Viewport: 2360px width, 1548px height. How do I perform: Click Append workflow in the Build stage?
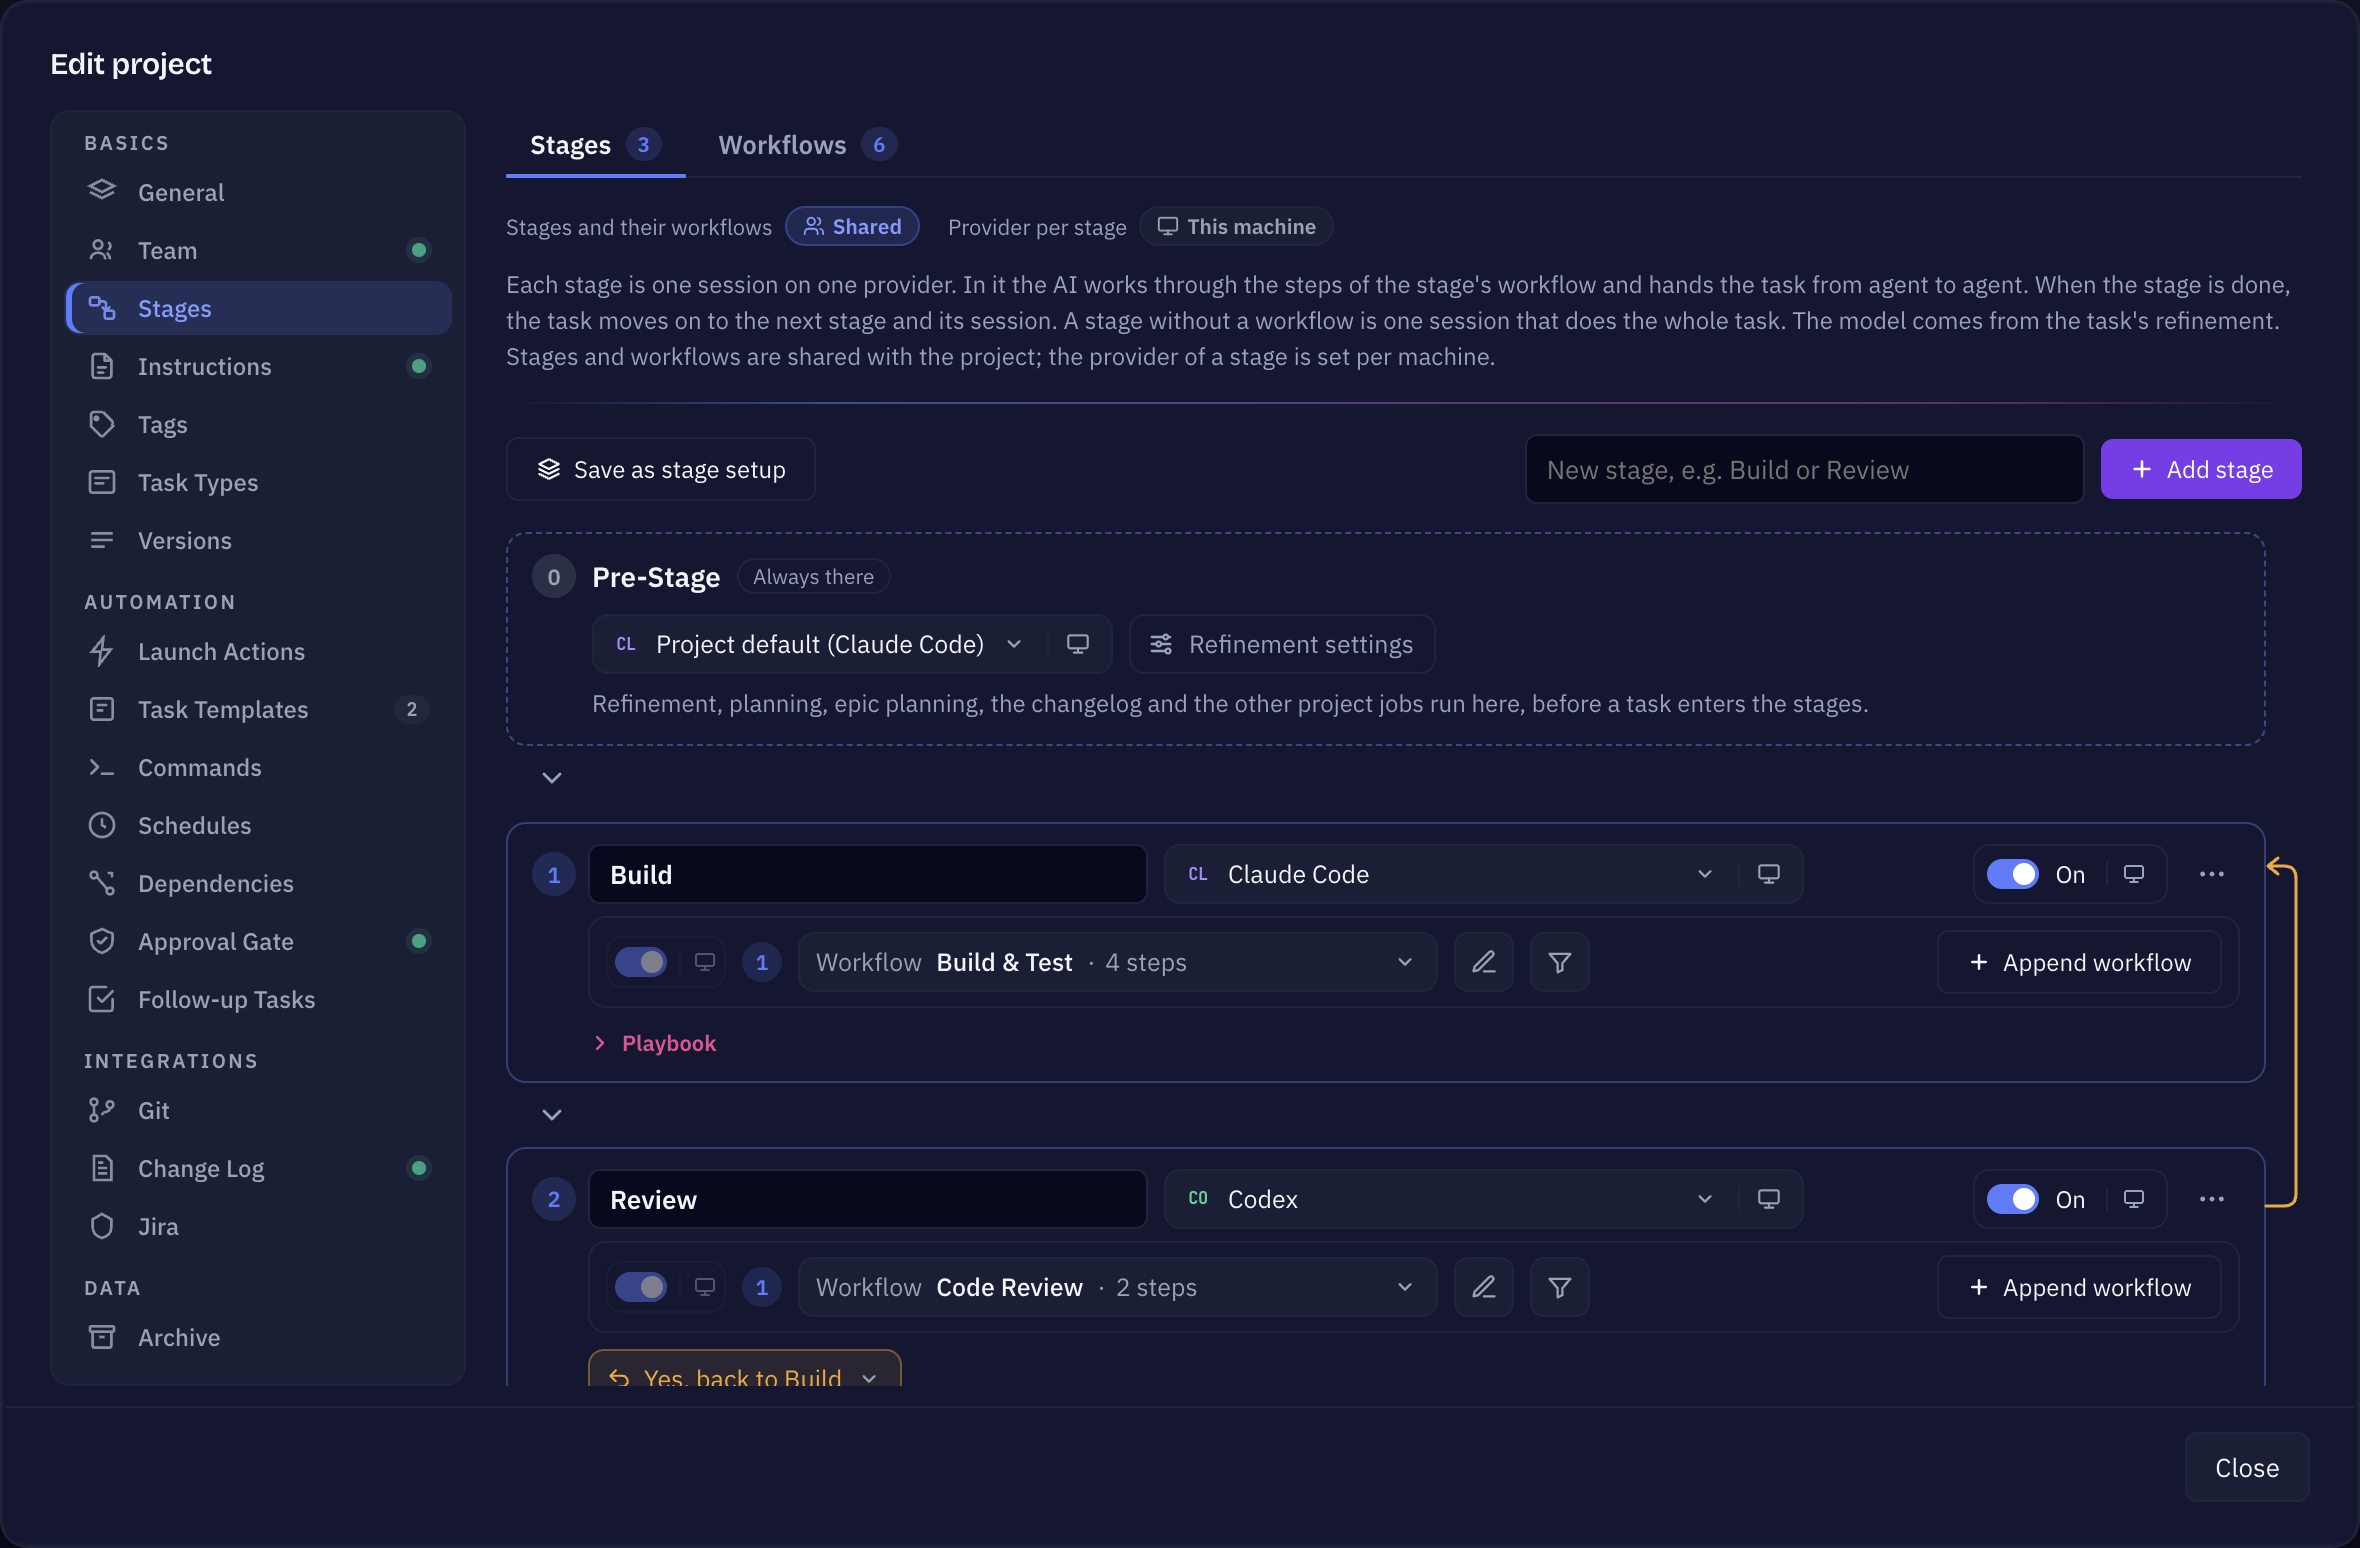2079,962
